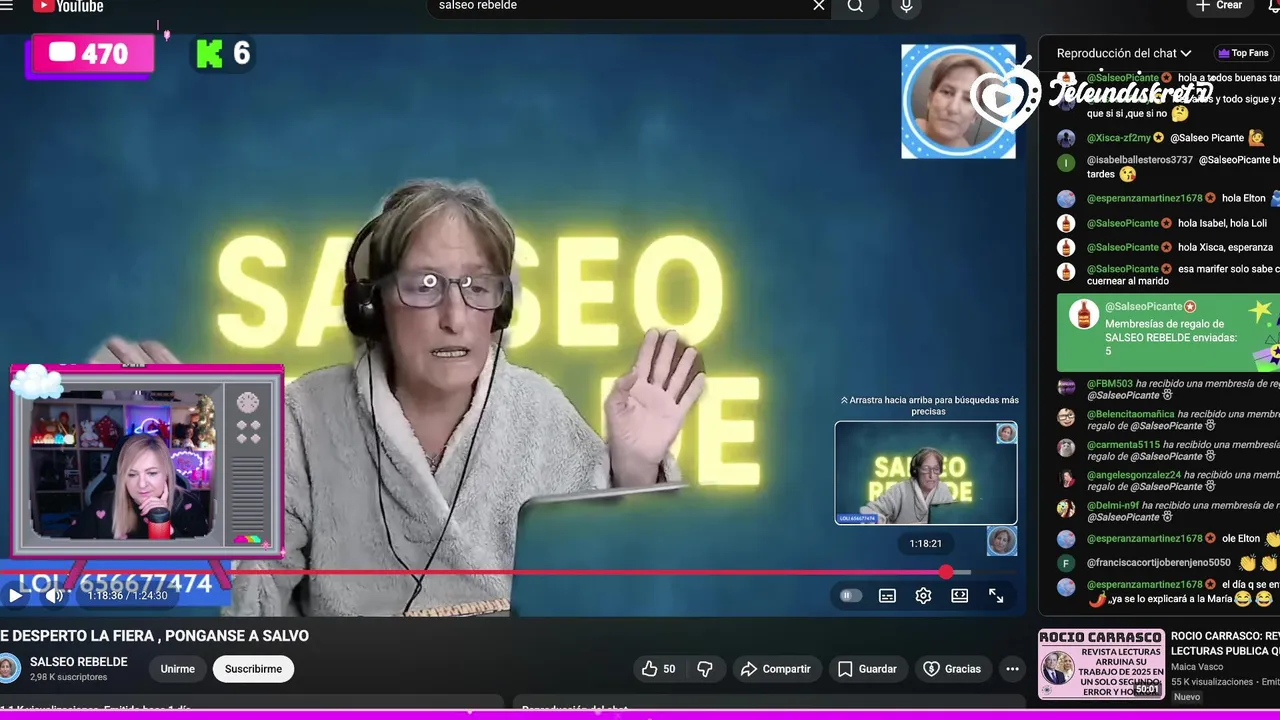This screenshot has width=1280, height=720.
Task: Click @franciscacortijoberenjeno5050 chat username
Action: click(1159, 563)
